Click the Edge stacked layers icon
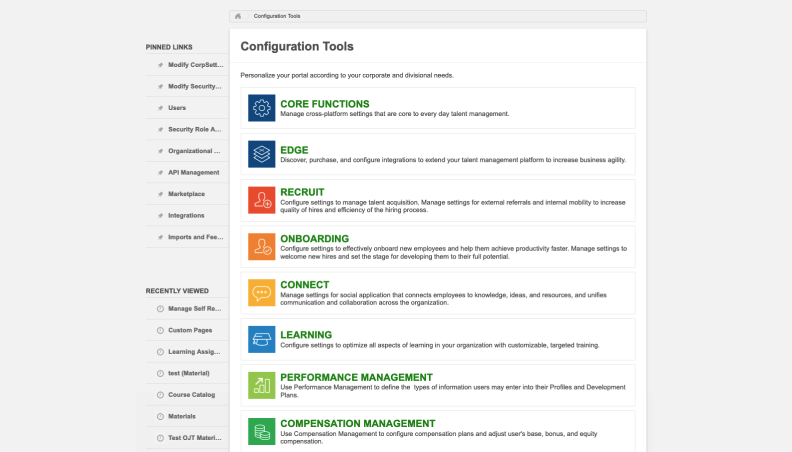 click(261, 154)
